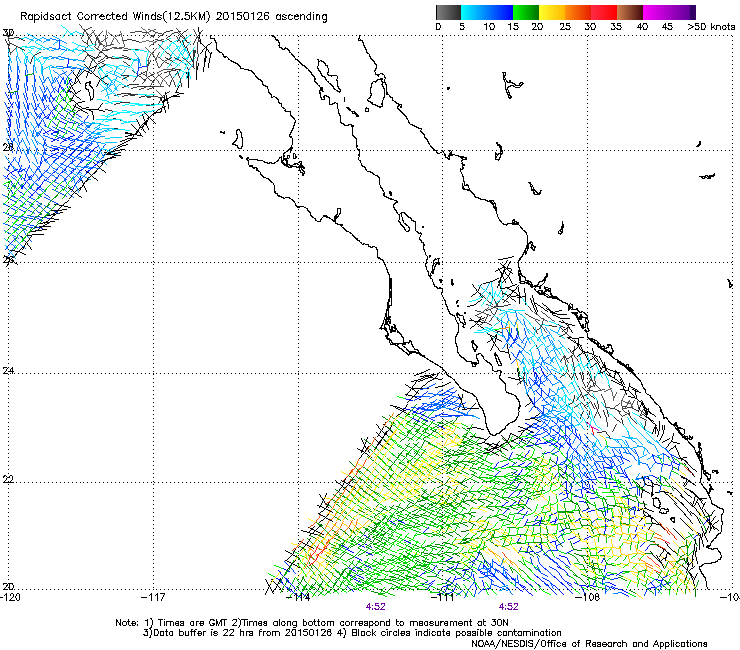
Task: Click the latitude label '22' on left axis
Action: pos(8,479)
